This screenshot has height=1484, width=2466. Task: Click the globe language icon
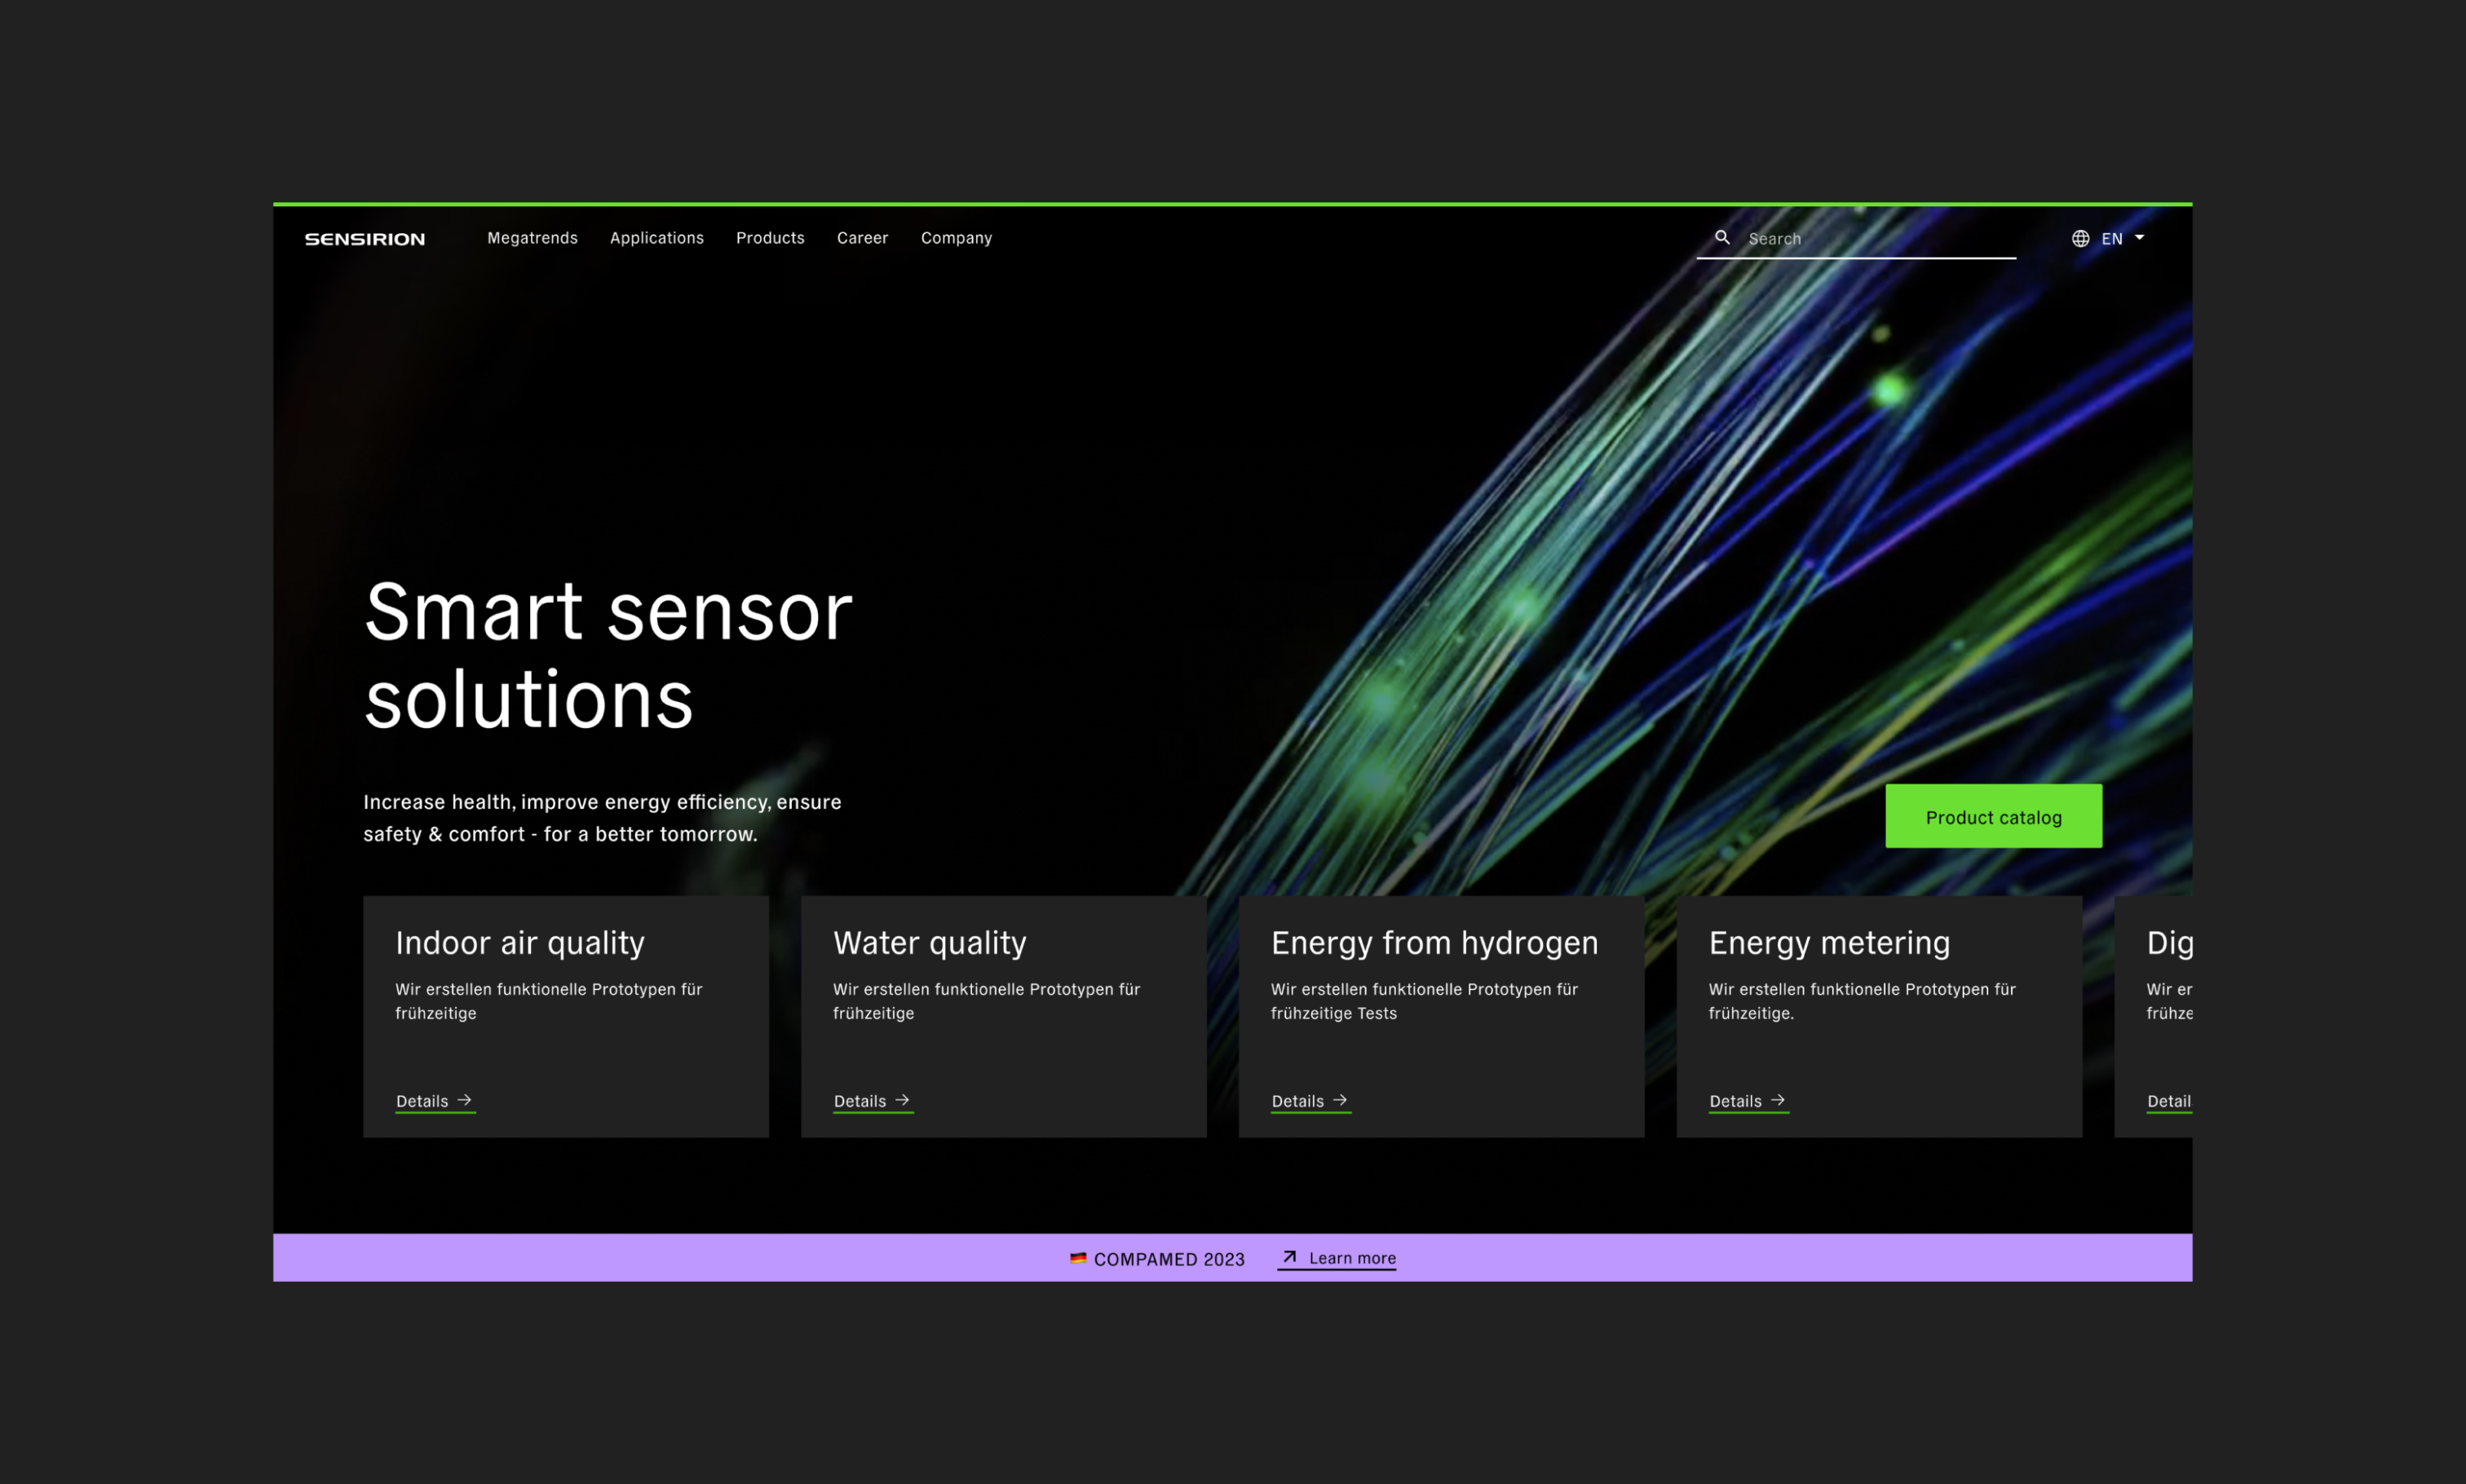click(x=2080, y=238)
